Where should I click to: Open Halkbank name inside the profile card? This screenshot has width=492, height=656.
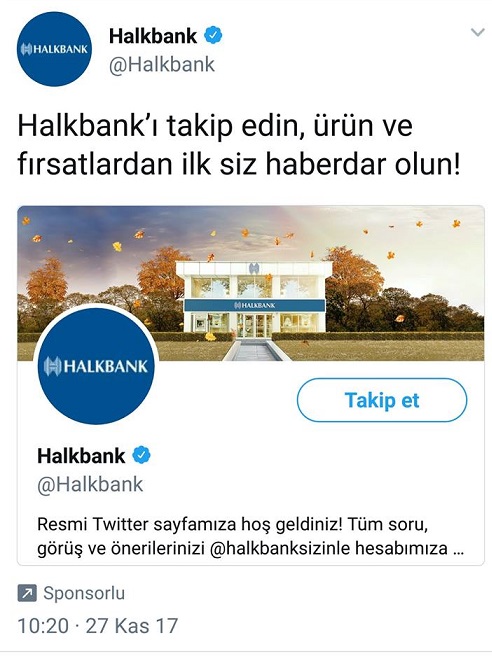81,456
